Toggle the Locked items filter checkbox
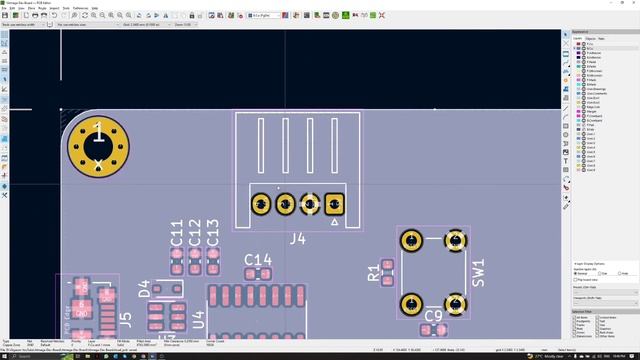This screenshot has height=360, width=640. click(598, 318)
